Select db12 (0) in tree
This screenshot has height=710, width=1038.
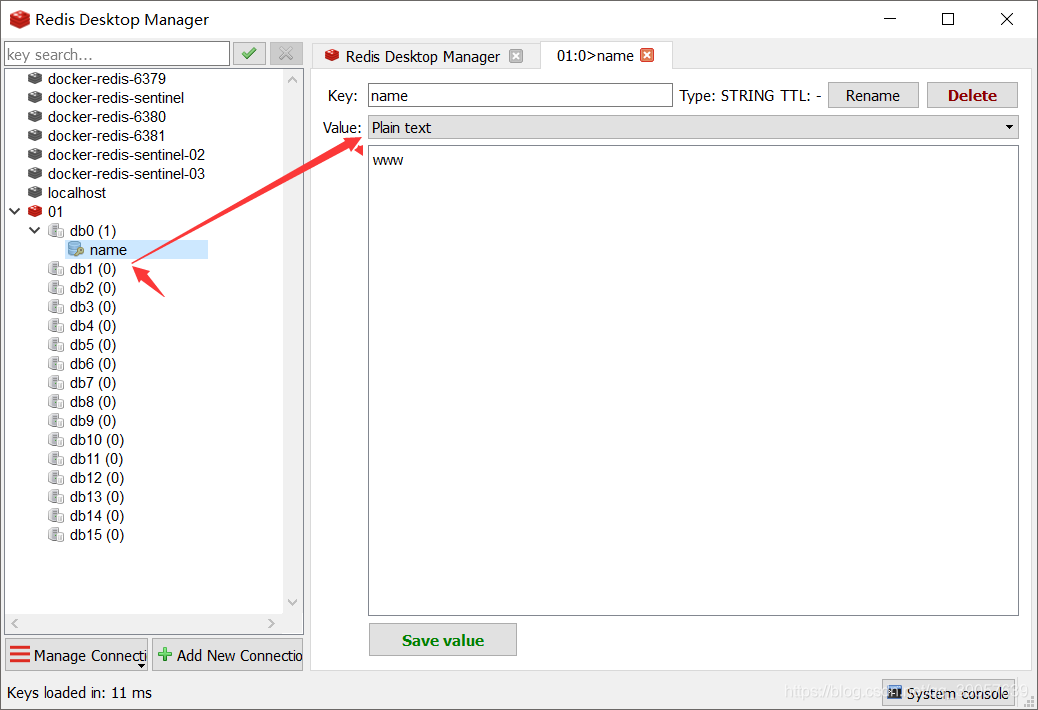[97, 478]
